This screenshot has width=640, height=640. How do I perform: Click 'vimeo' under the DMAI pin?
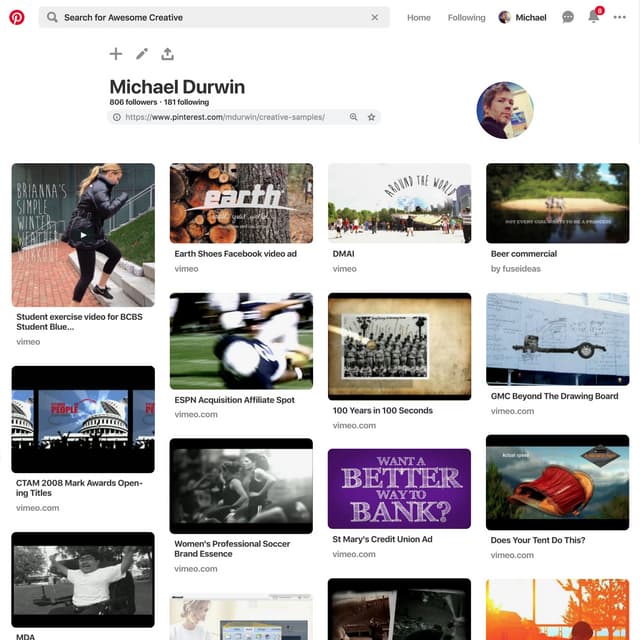344,269
